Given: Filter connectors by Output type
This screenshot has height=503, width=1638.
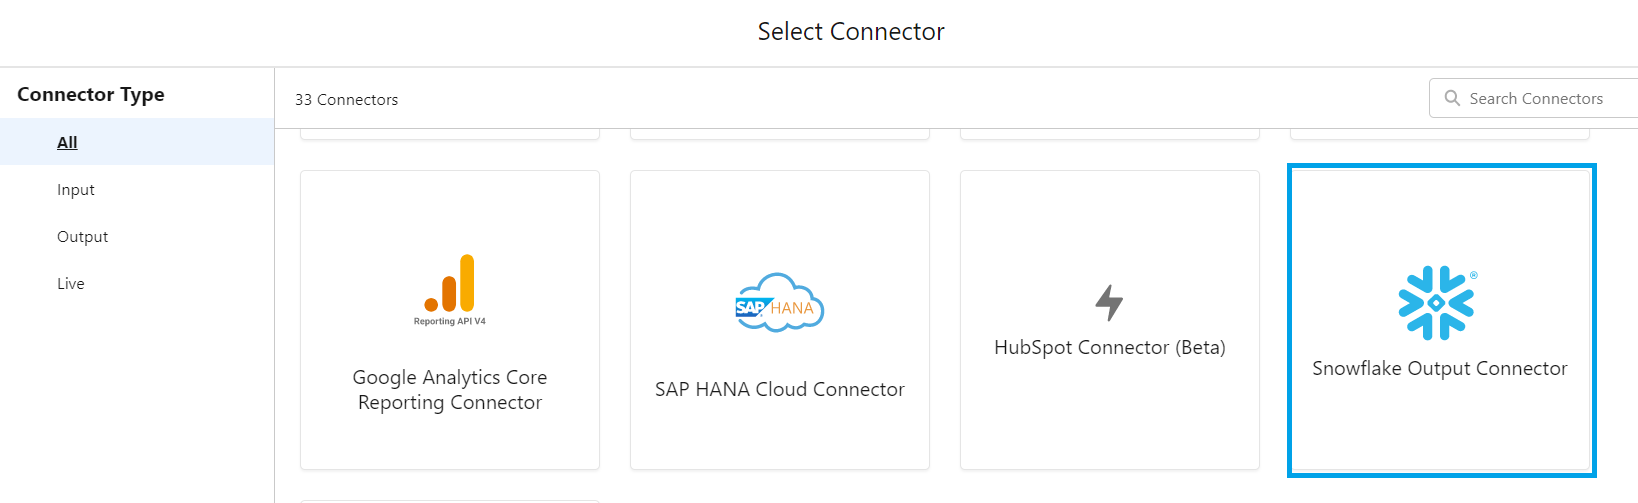Looking at the screenshot, I should [82, 236].
